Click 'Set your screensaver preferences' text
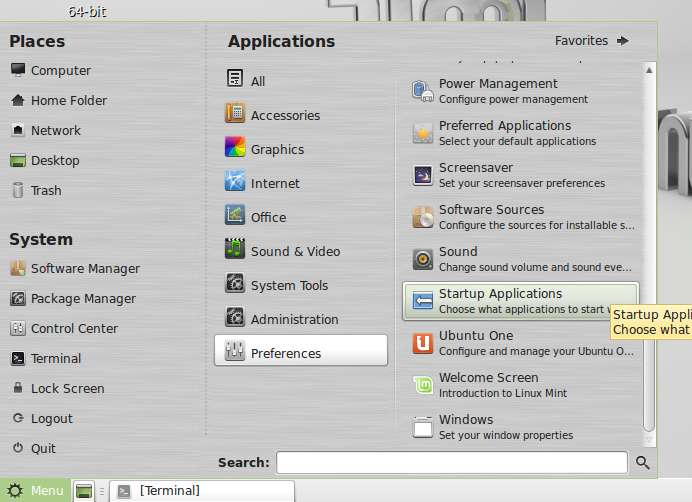 [522, 183]
